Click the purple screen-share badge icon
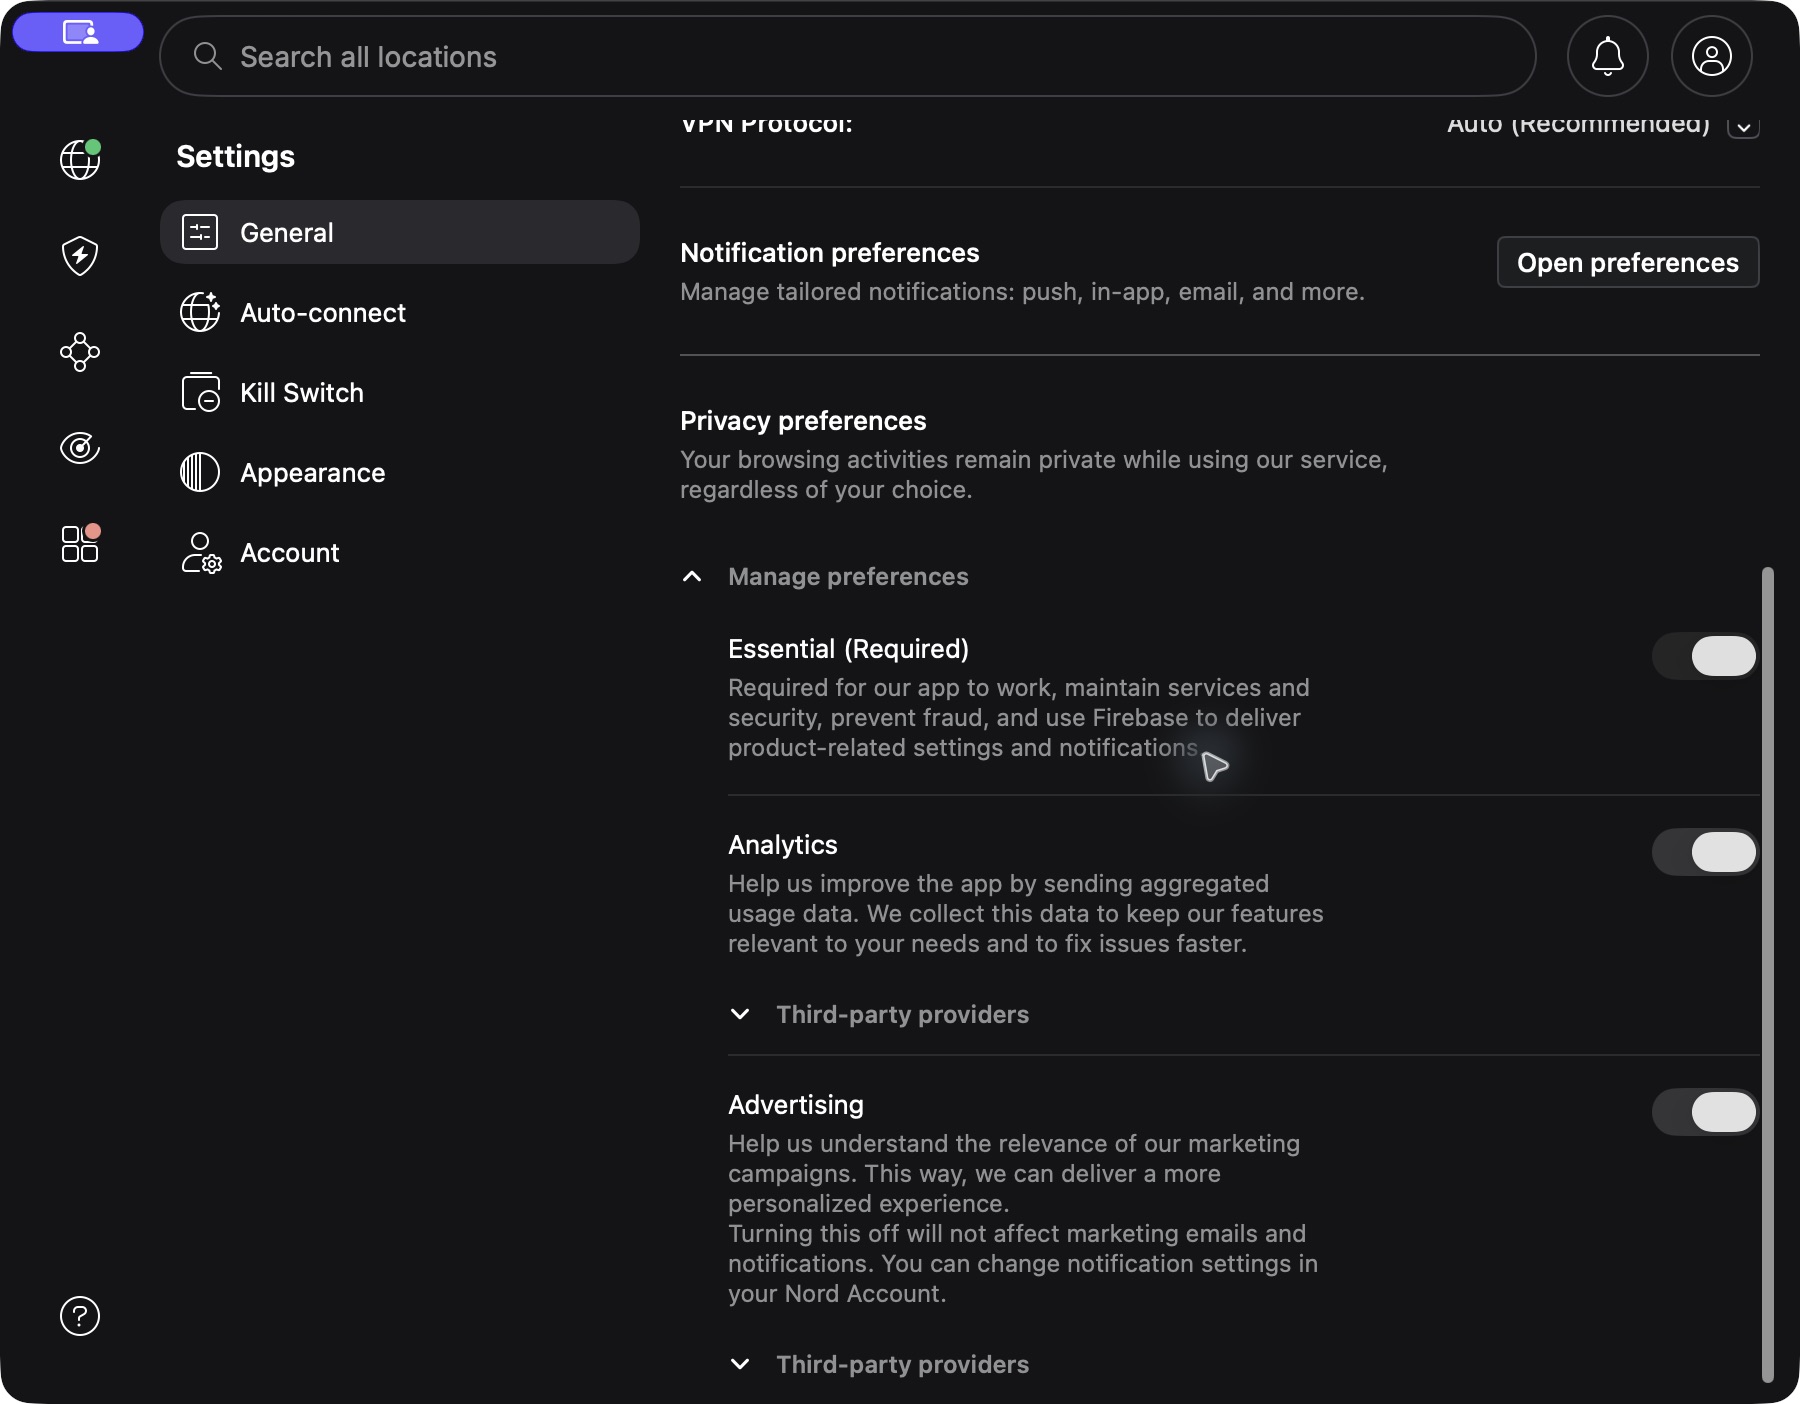 (x=78, y=32)
